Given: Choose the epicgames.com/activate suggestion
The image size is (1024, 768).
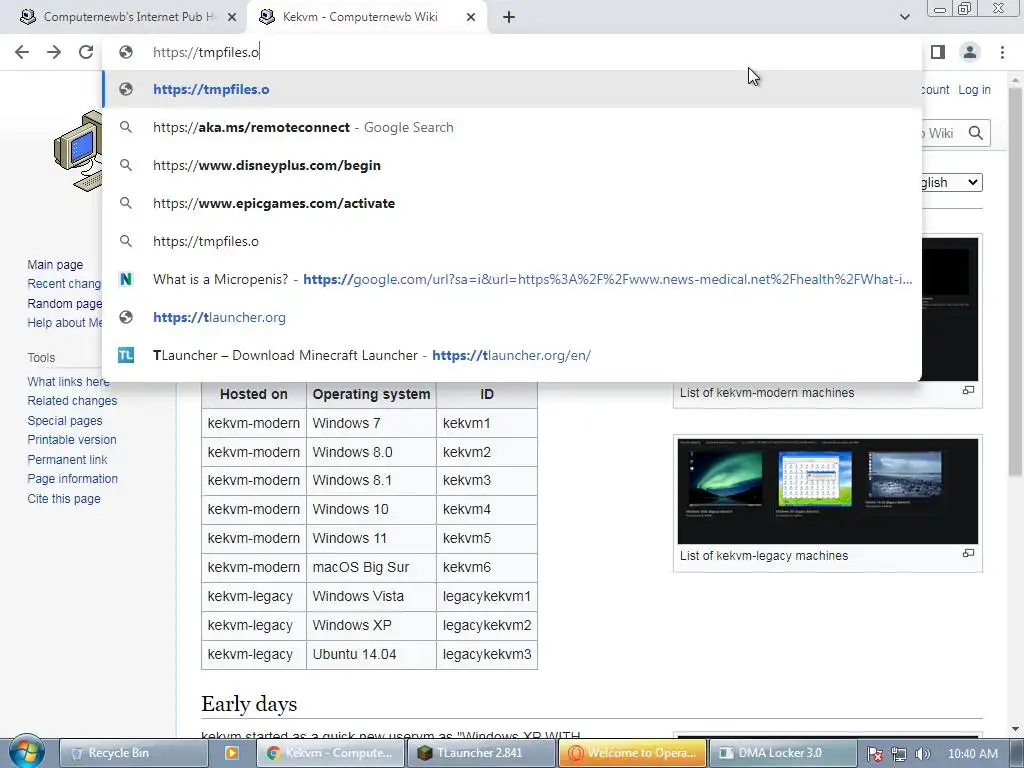Looking at the screenshot, I should (x=512, y=203).
